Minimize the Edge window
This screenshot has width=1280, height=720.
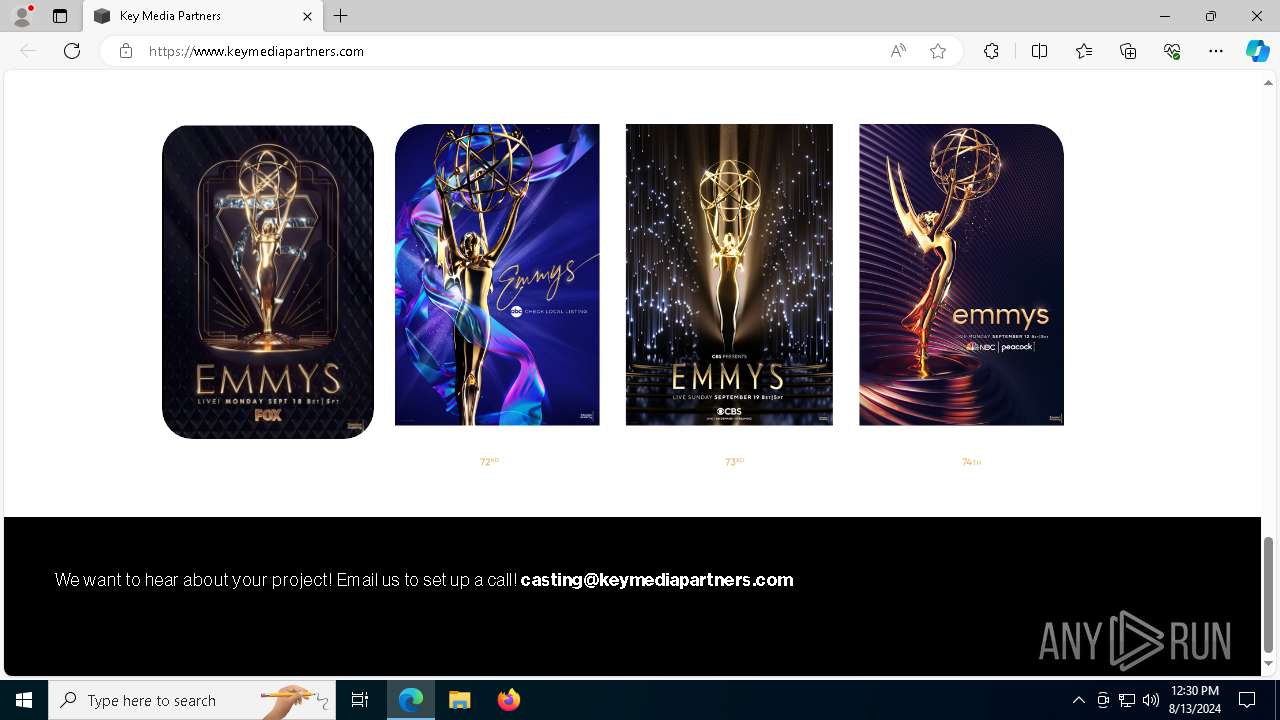pos(1165,16)
